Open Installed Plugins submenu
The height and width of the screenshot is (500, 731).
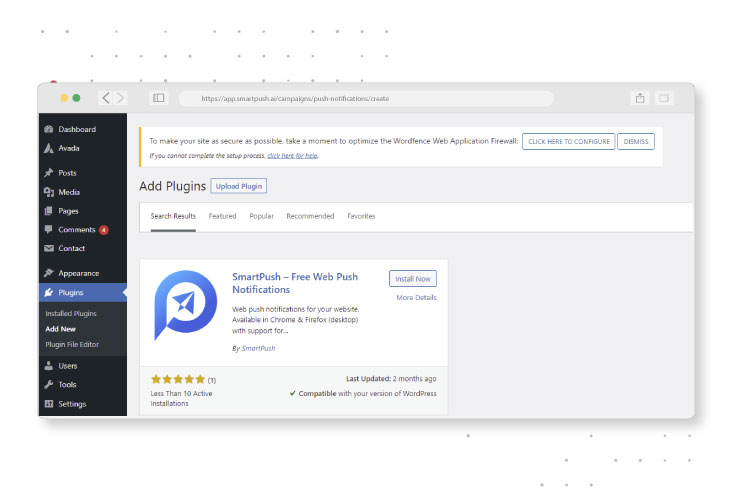tap(71, 314)
